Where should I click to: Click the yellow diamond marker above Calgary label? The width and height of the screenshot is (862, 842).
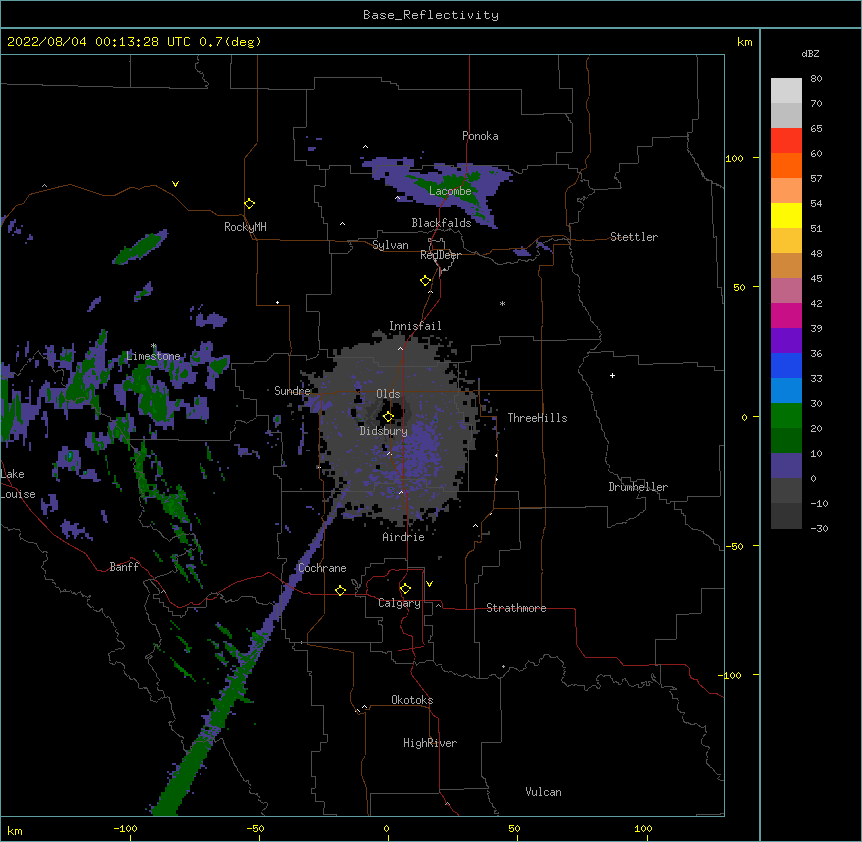point(405,589)
